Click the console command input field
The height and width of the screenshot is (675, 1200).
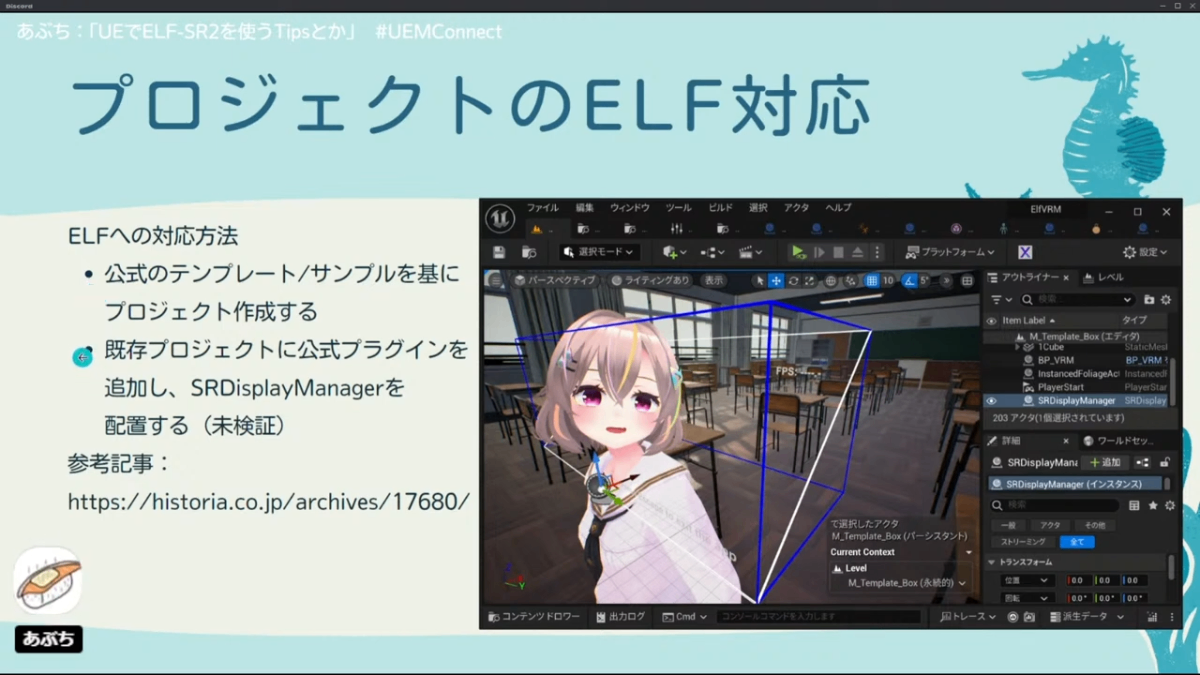click(819, 617)
